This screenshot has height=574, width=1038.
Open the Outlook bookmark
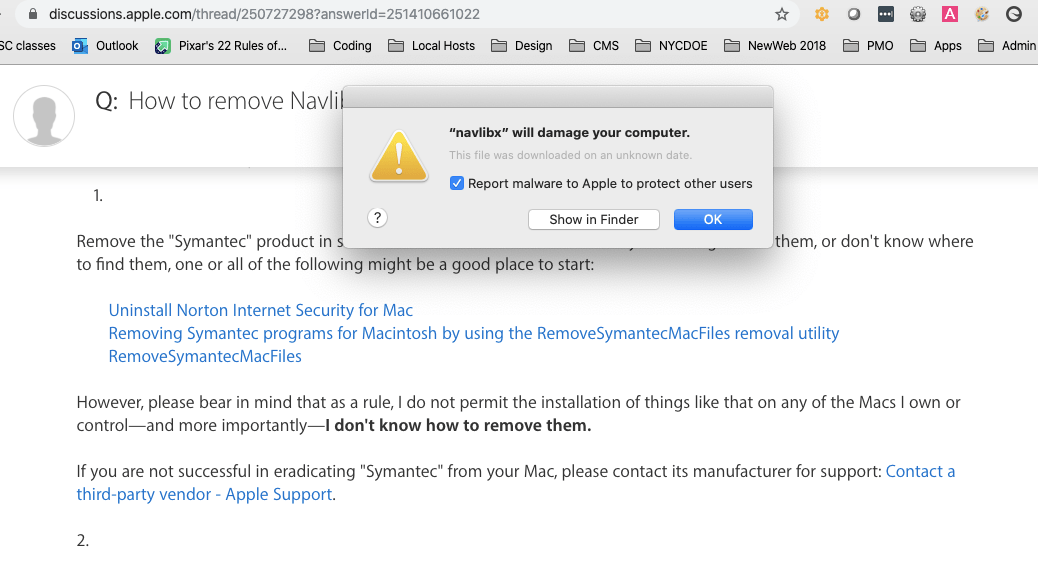pyautogui.click(x=105, y=46)
